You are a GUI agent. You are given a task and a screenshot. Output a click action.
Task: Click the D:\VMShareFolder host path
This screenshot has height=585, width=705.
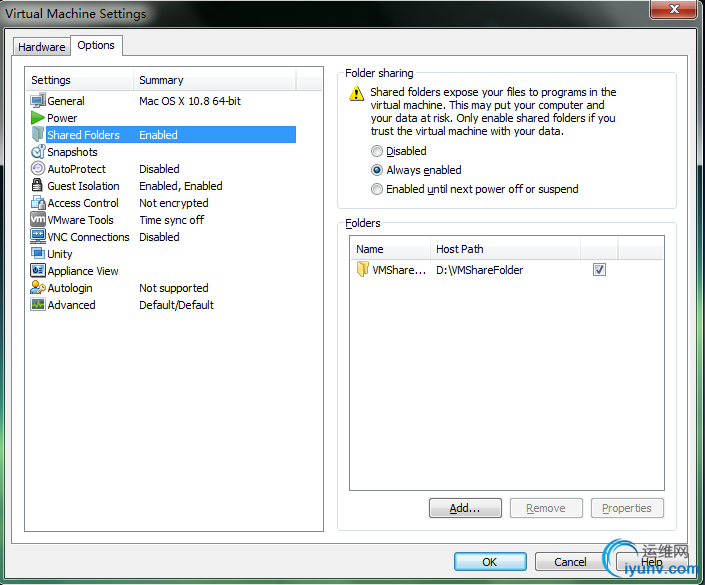point(479,270)
